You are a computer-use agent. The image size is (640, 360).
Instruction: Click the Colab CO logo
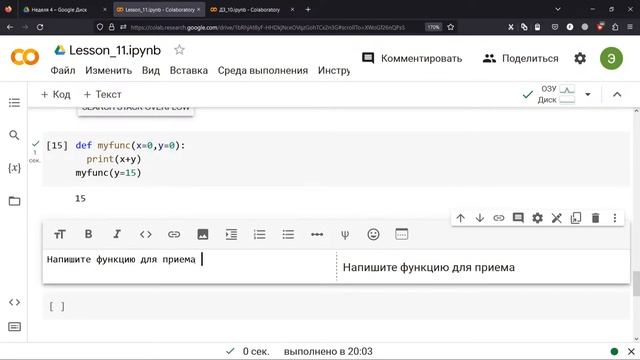(x=25, y=57)
